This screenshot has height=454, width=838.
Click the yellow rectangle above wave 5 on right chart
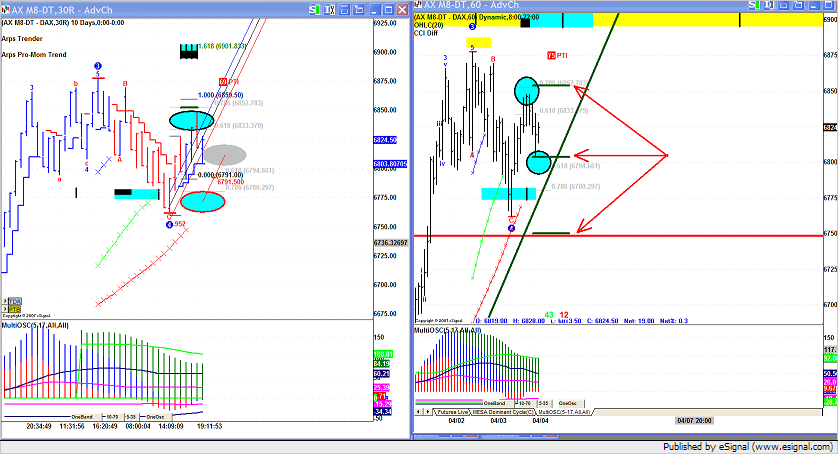click(478, 42)
